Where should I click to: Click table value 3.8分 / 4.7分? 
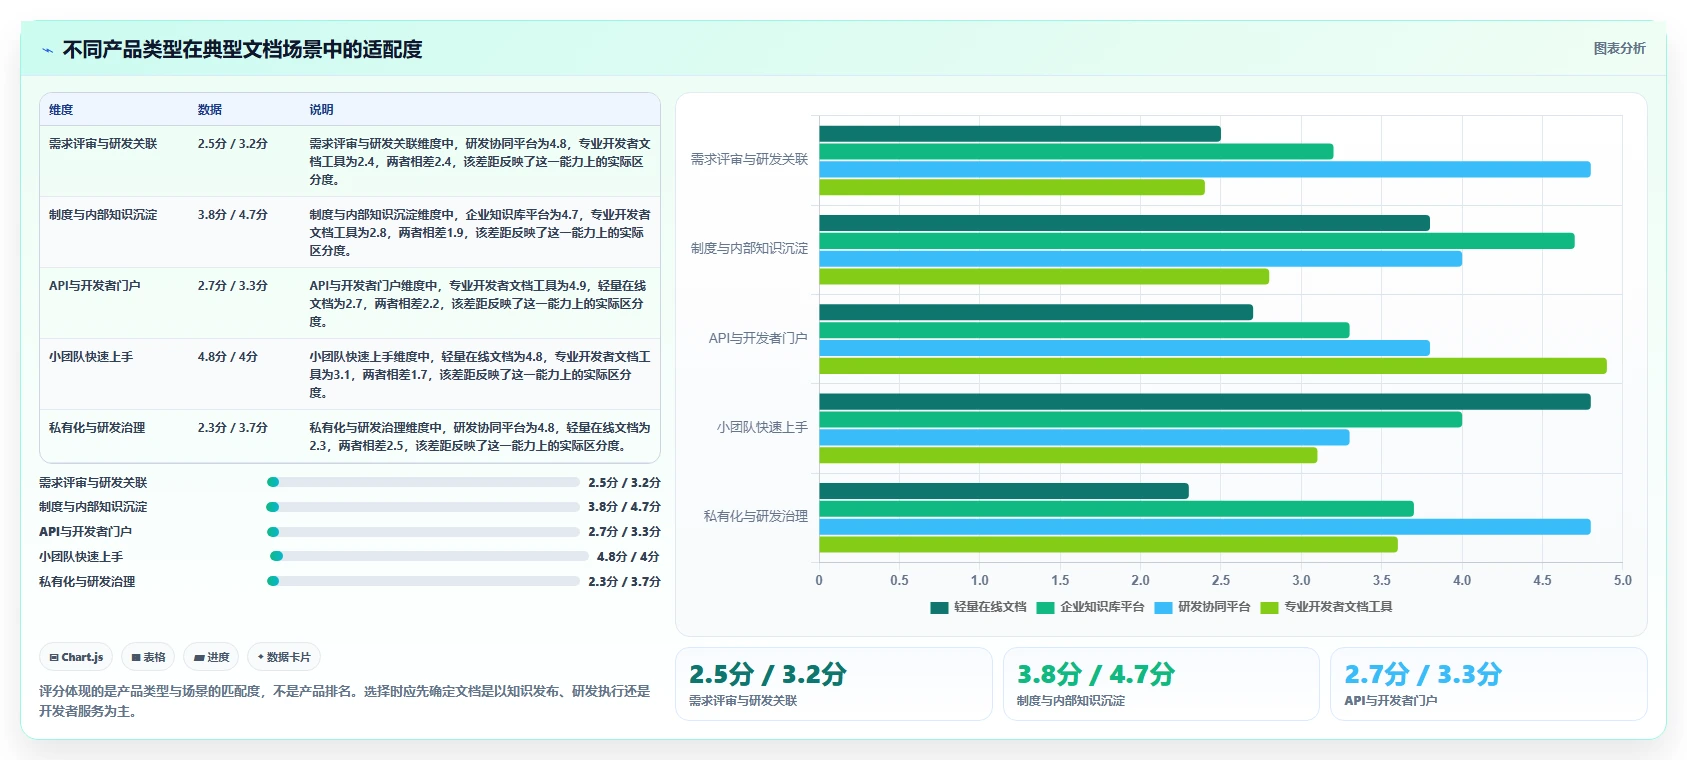[233, 215]
